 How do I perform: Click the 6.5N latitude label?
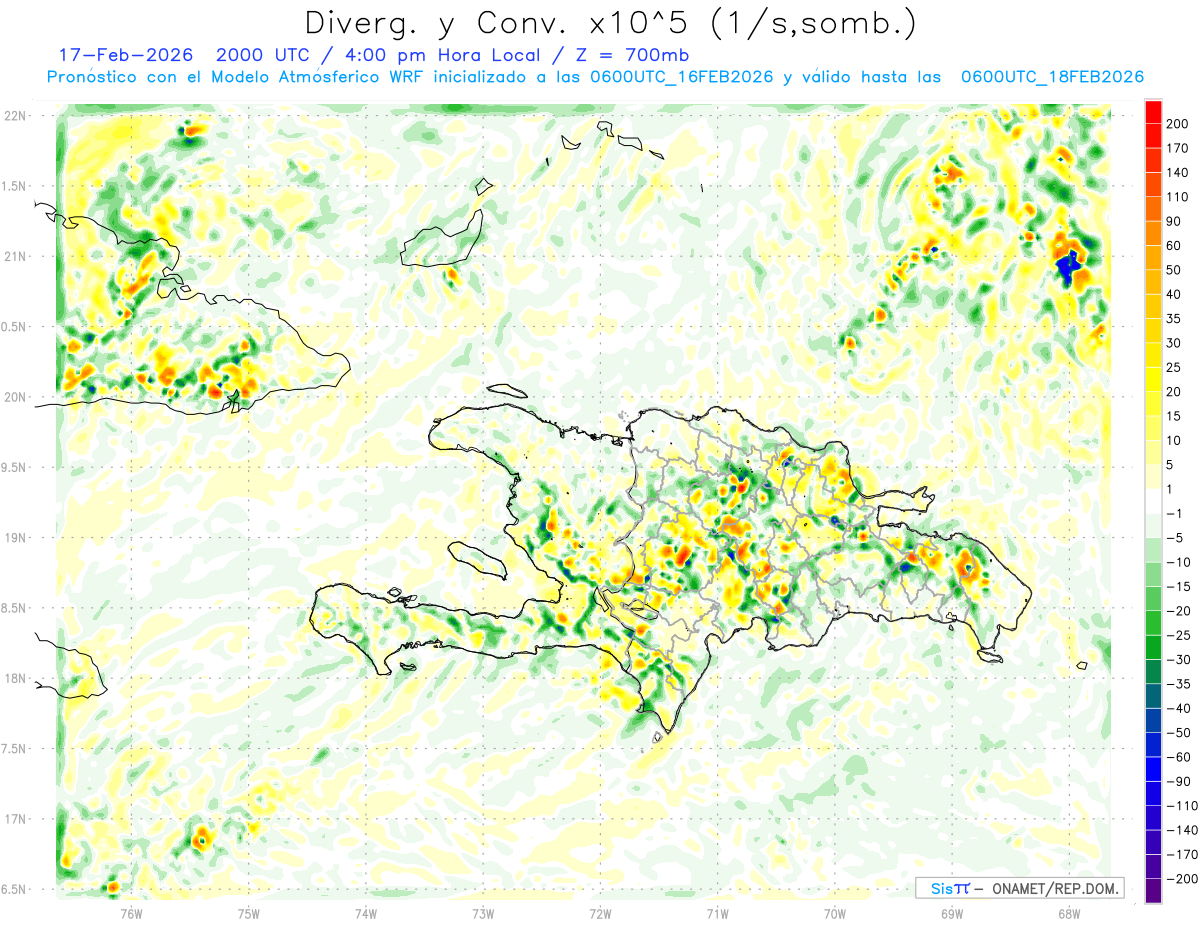pos(15,889)
